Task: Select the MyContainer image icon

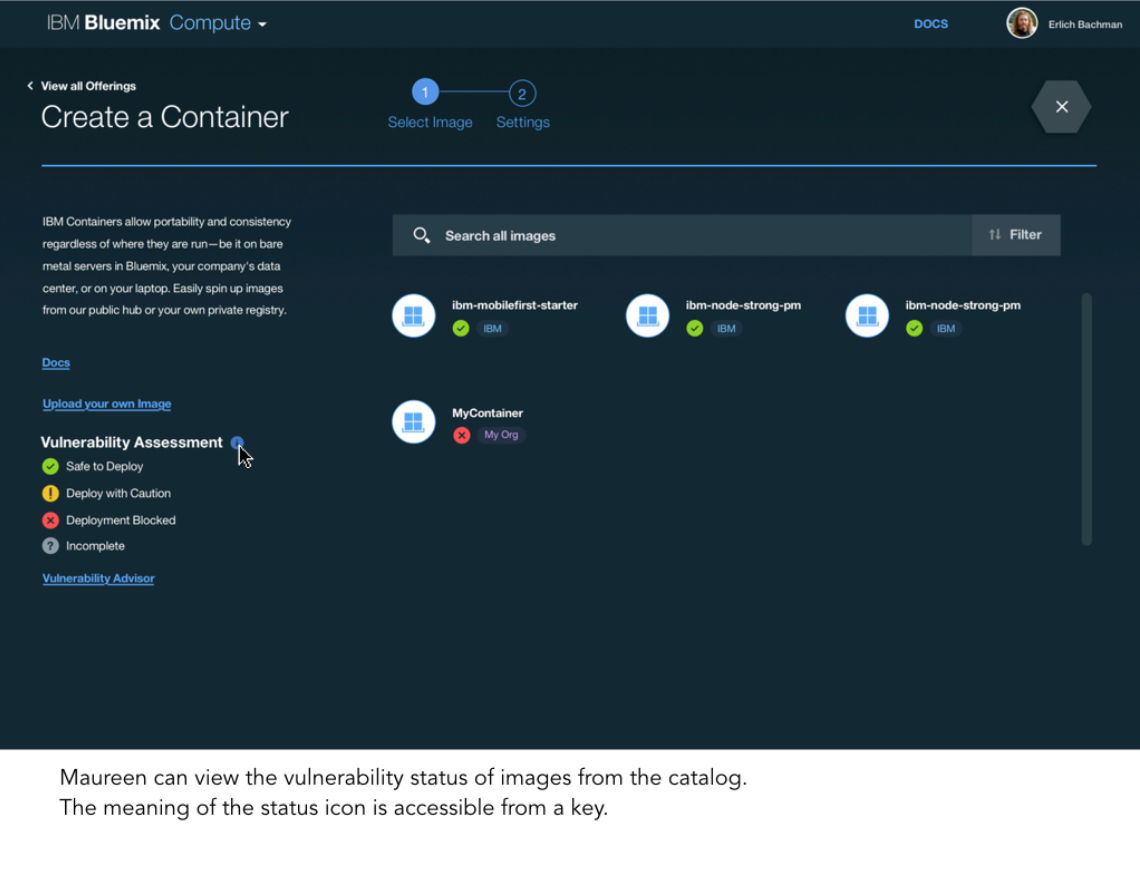Action: 414,422
